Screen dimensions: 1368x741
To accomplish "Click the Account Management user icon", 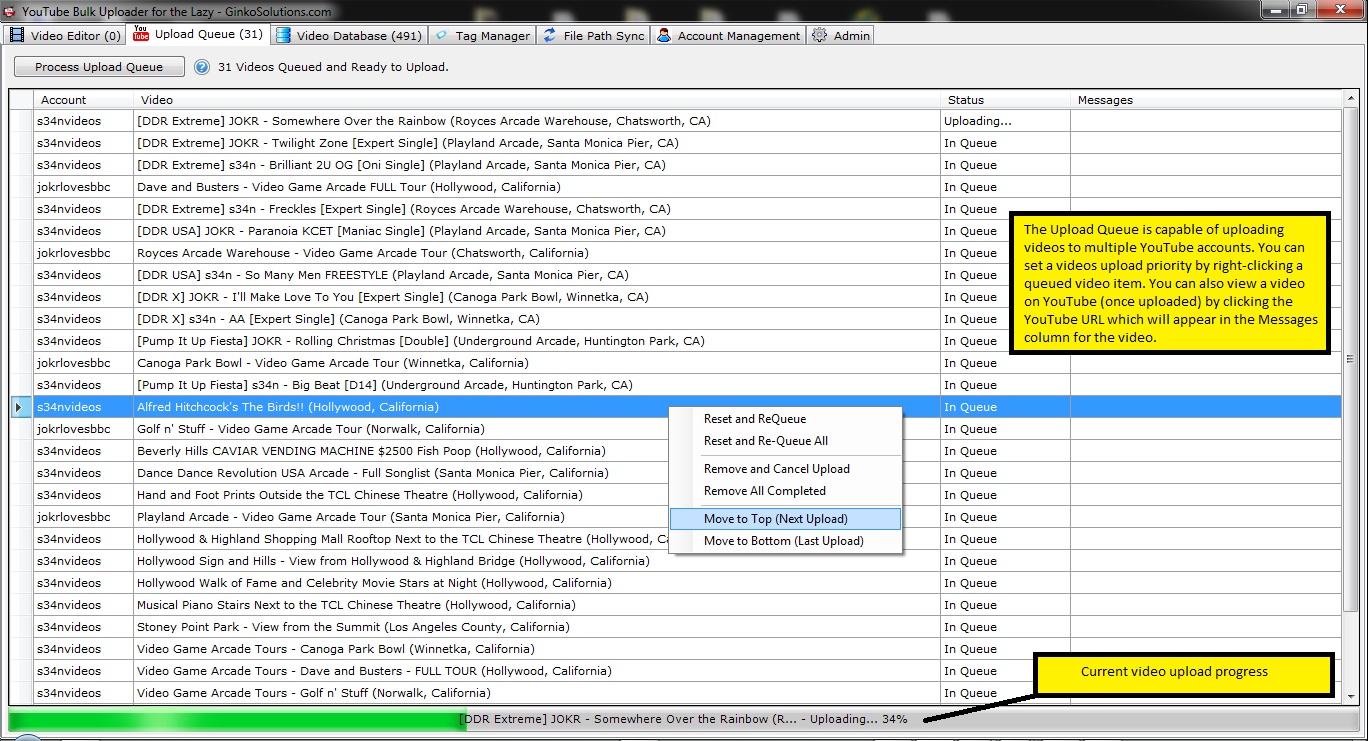I will 664,35.
